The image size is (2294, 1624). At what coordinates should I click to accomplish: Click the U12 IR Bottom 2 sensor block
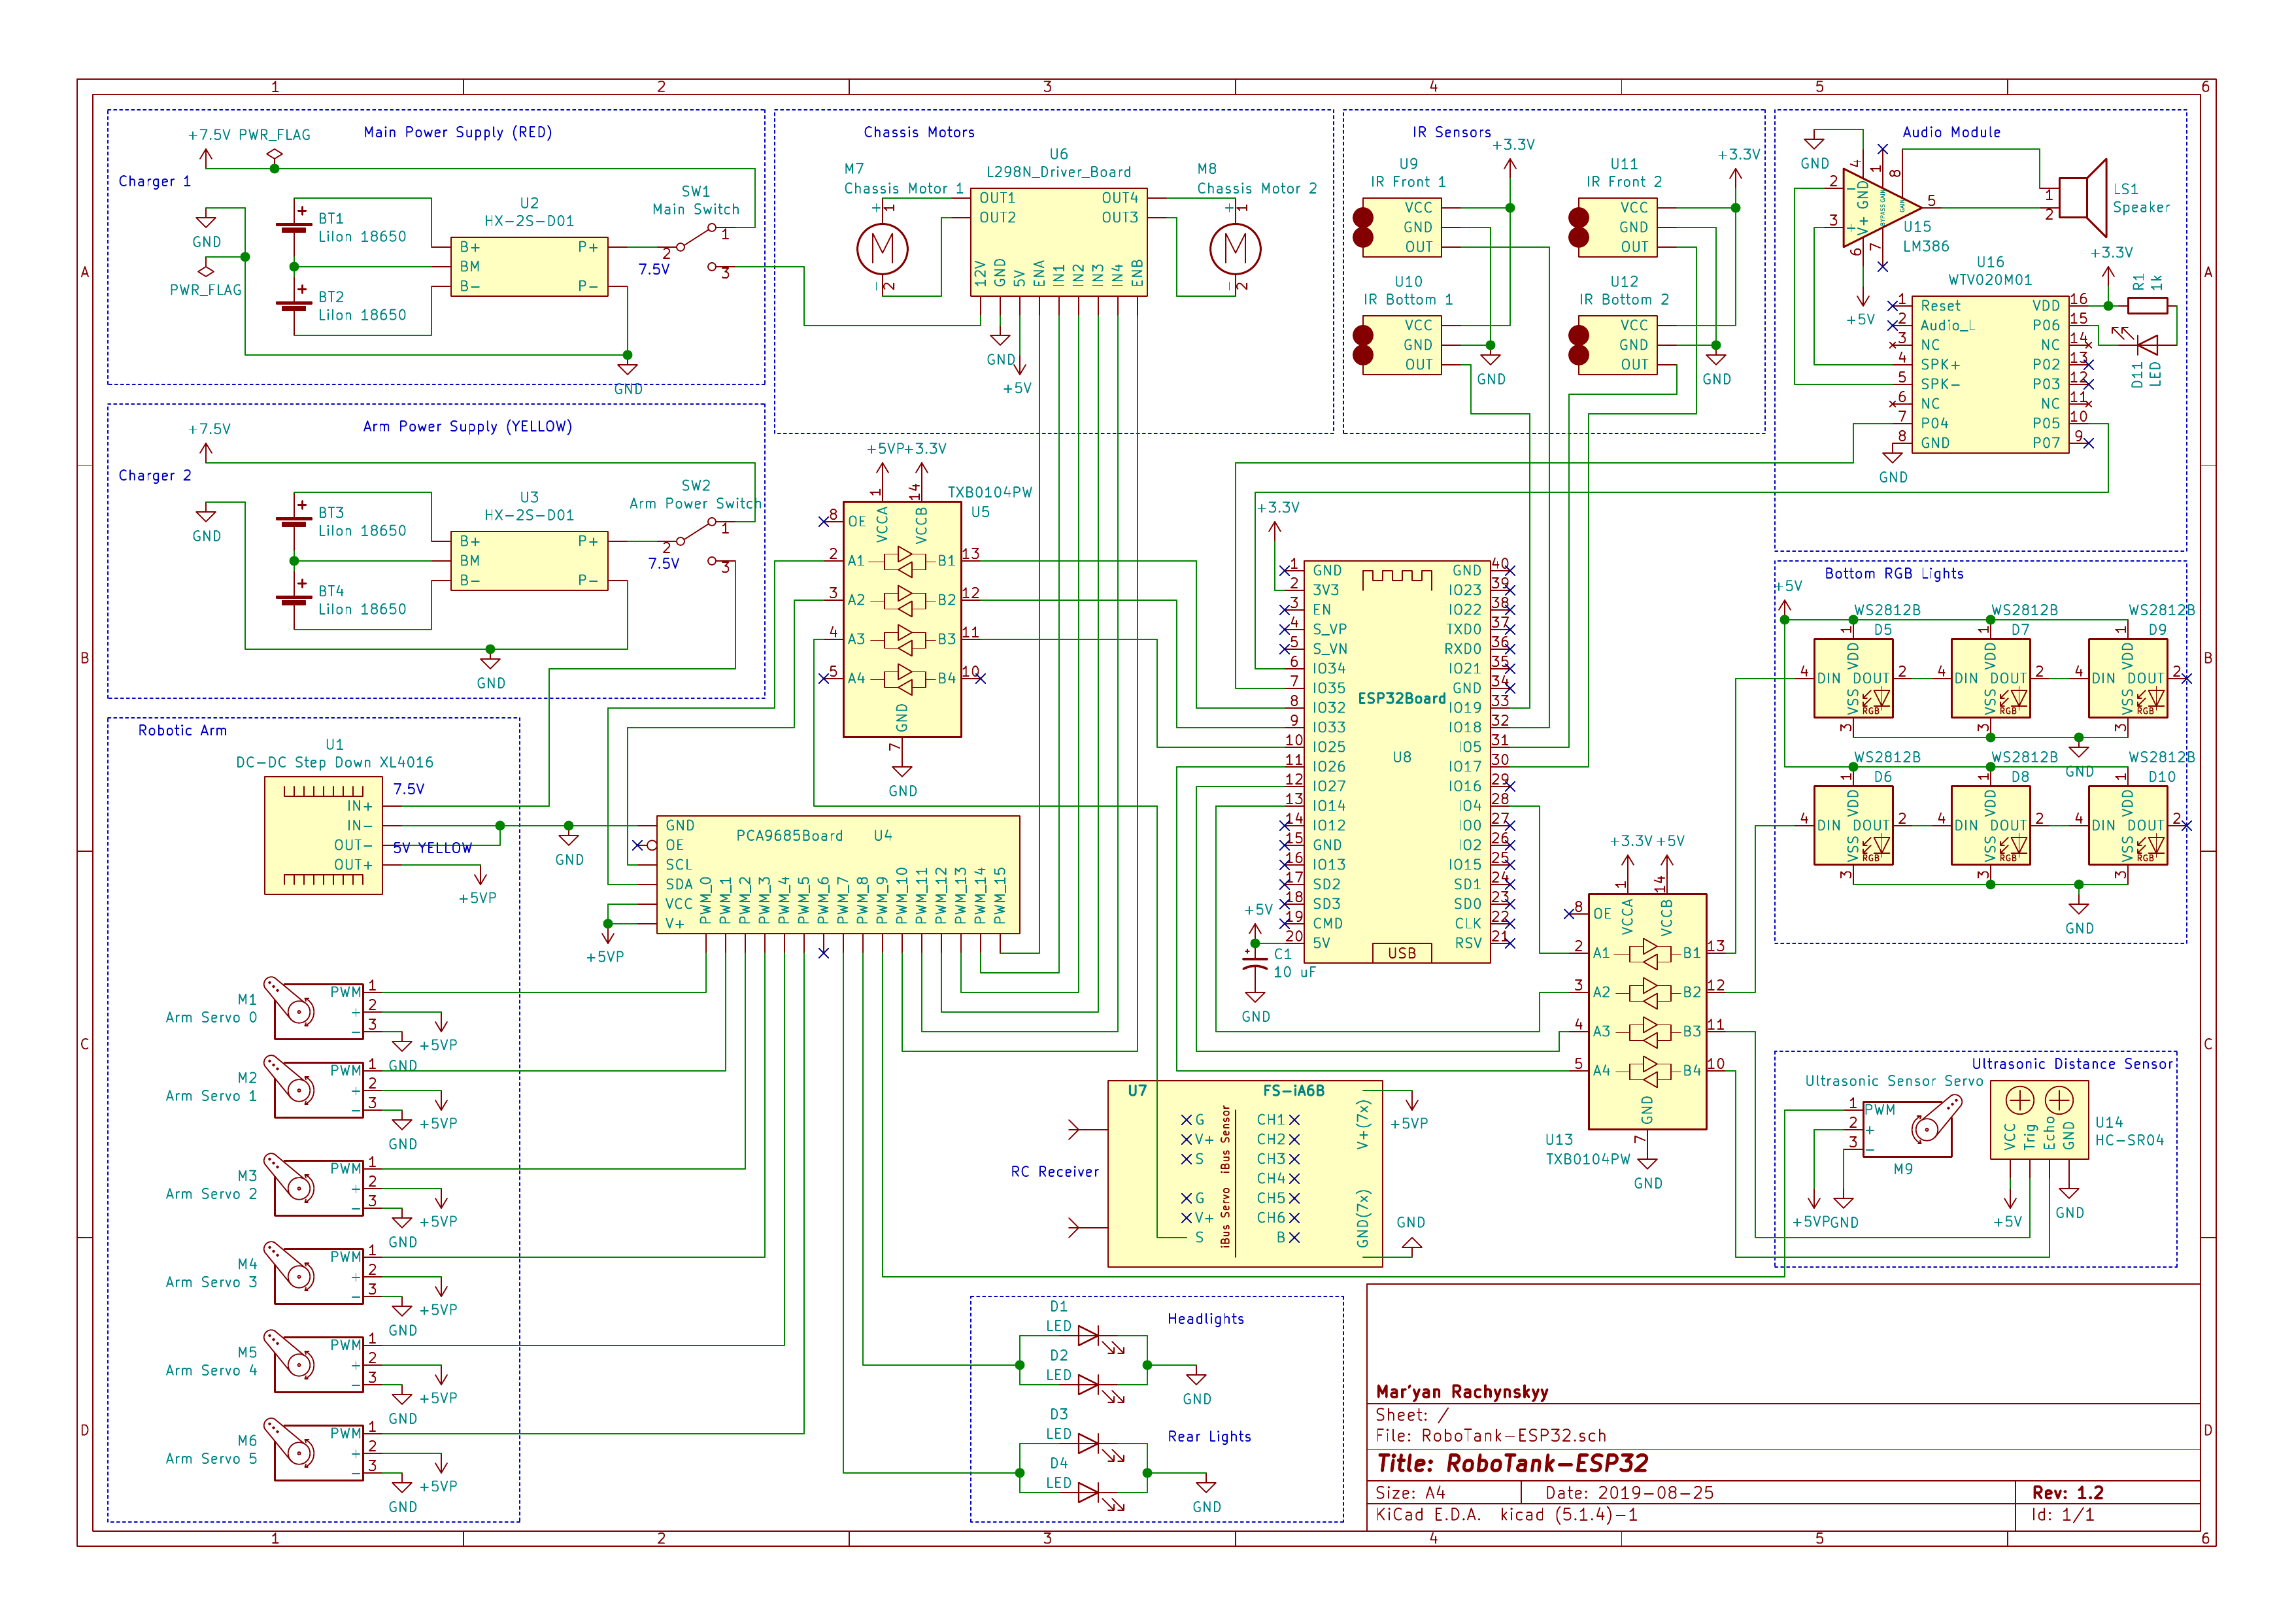1613,345
